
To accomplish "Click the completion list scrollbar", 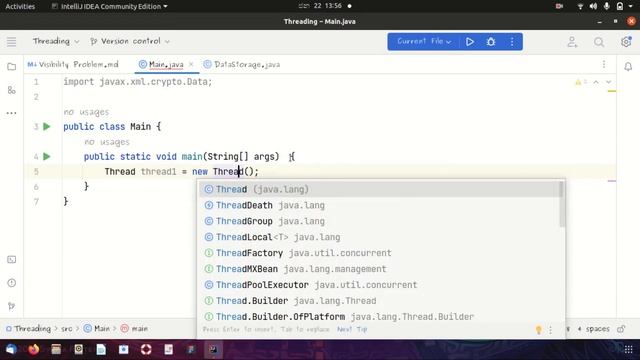I will click(562, 204).
